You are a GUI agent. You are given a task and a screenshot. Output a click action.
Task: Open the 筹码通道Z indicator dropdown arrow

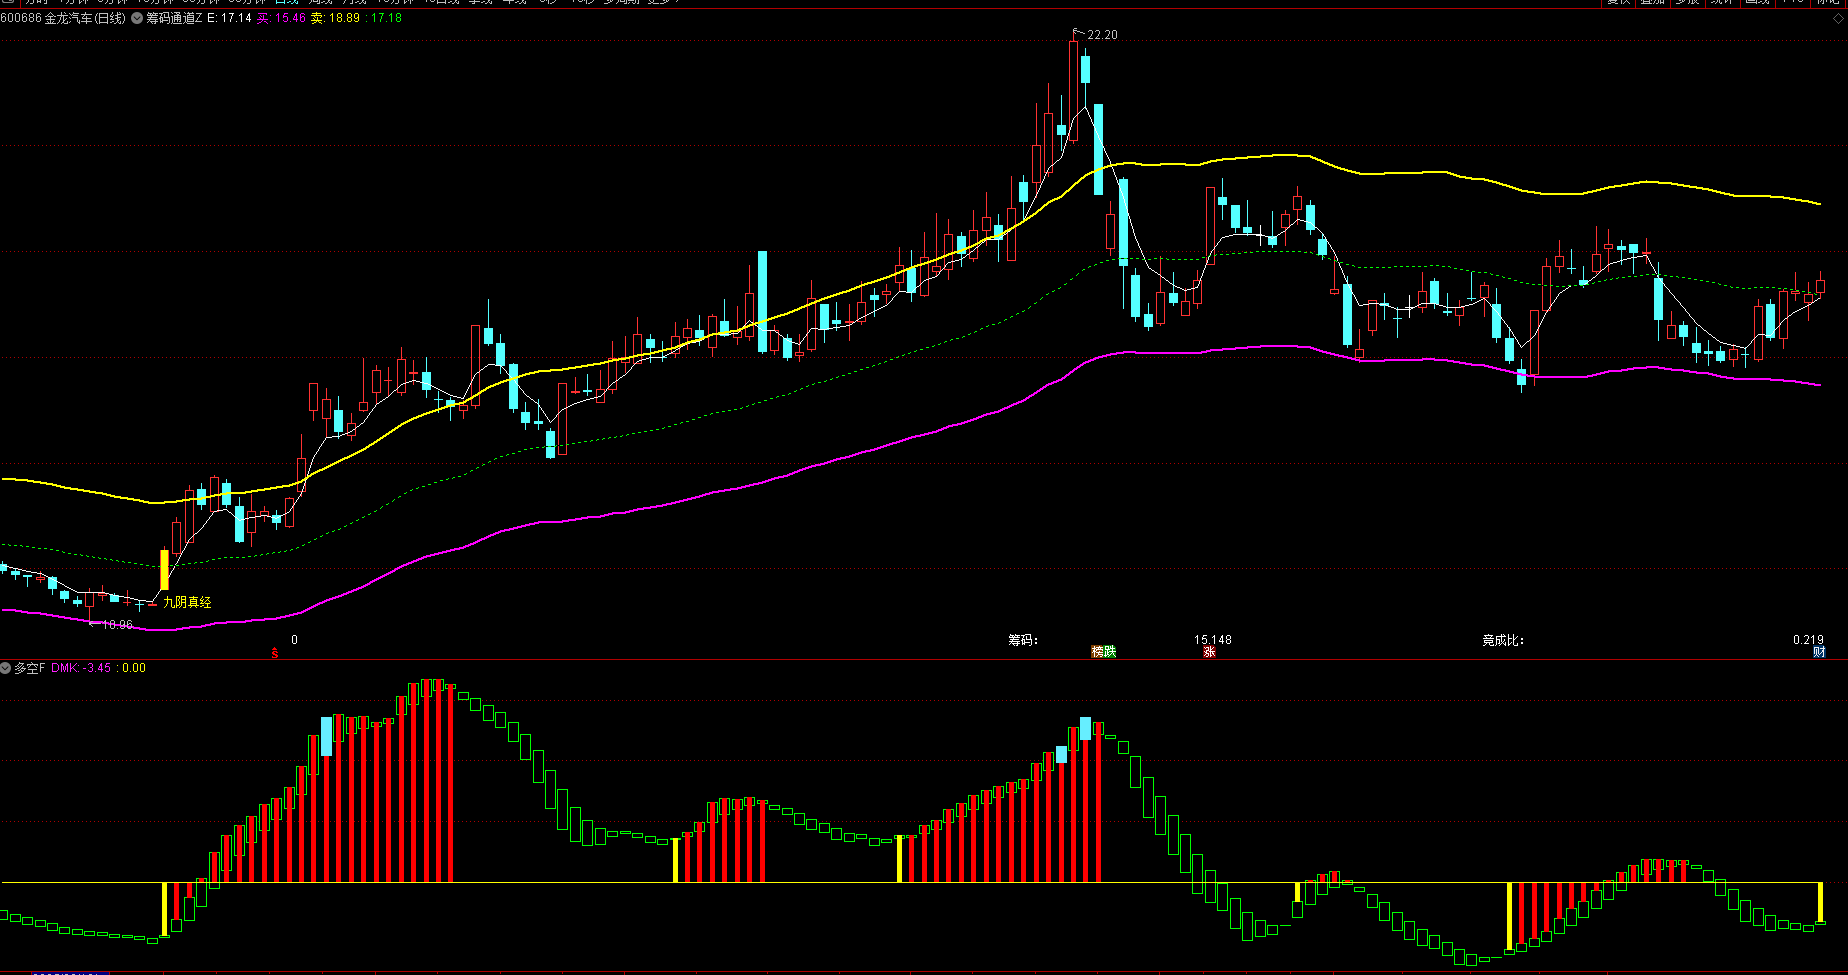(x=137, y=18)
